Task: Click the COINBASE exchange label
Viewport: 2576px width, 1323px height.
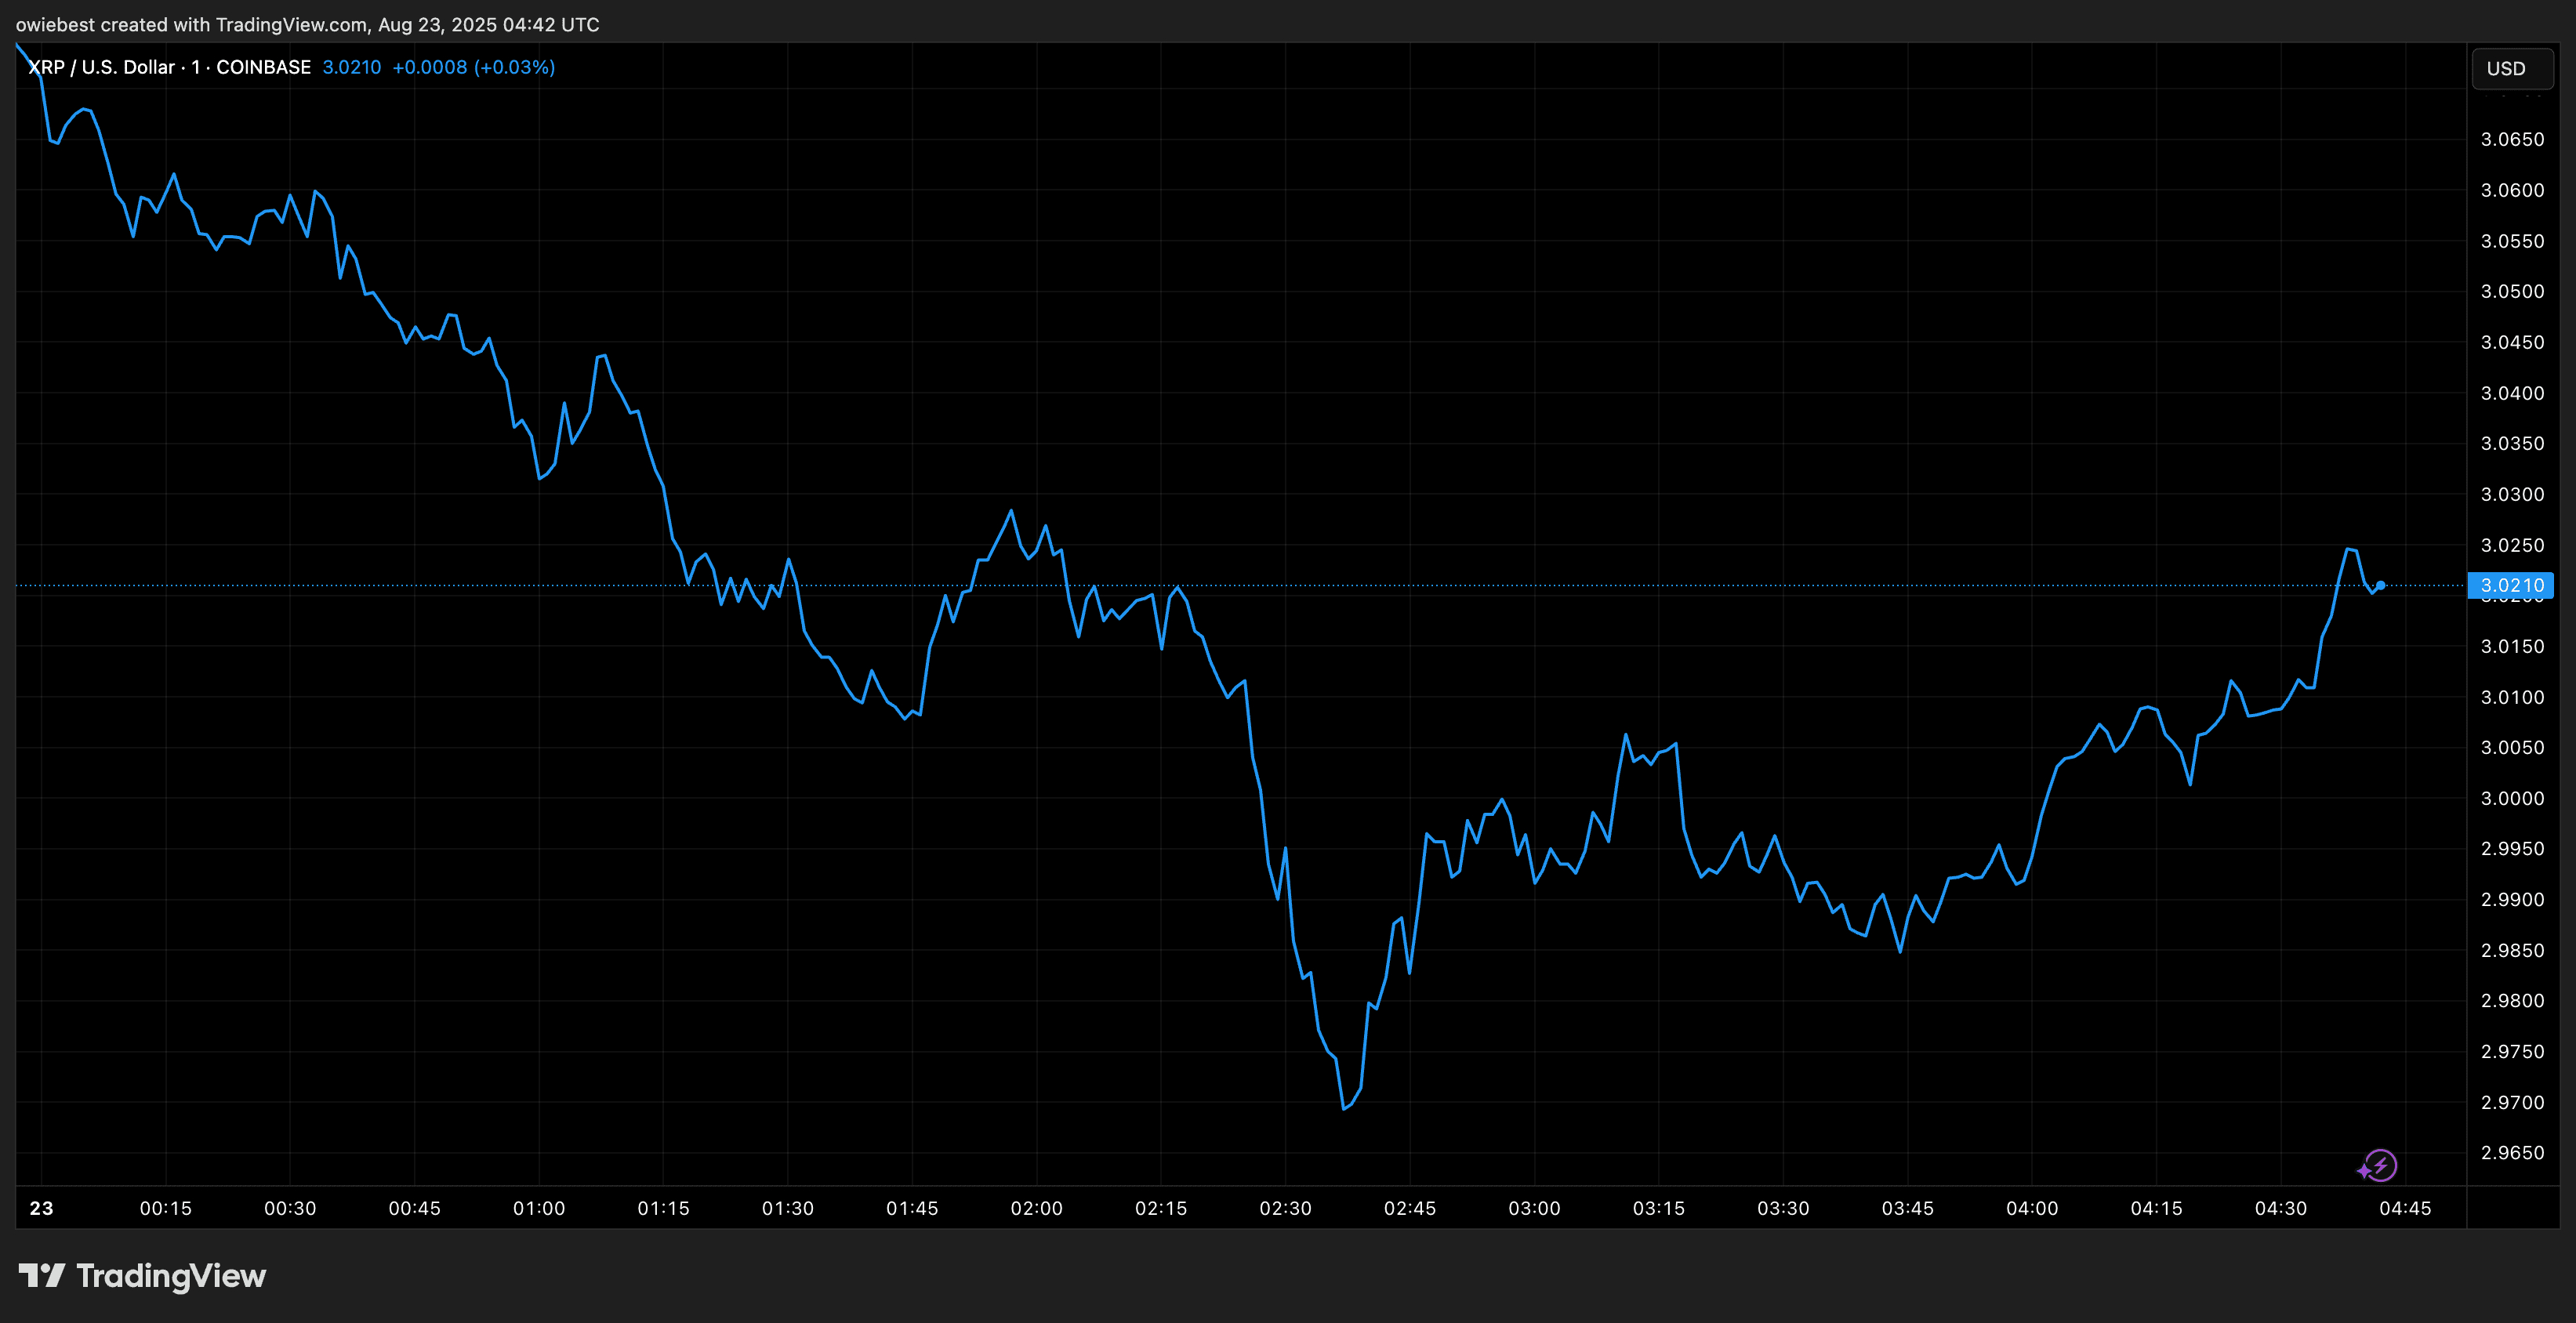Action: [263, 67]
